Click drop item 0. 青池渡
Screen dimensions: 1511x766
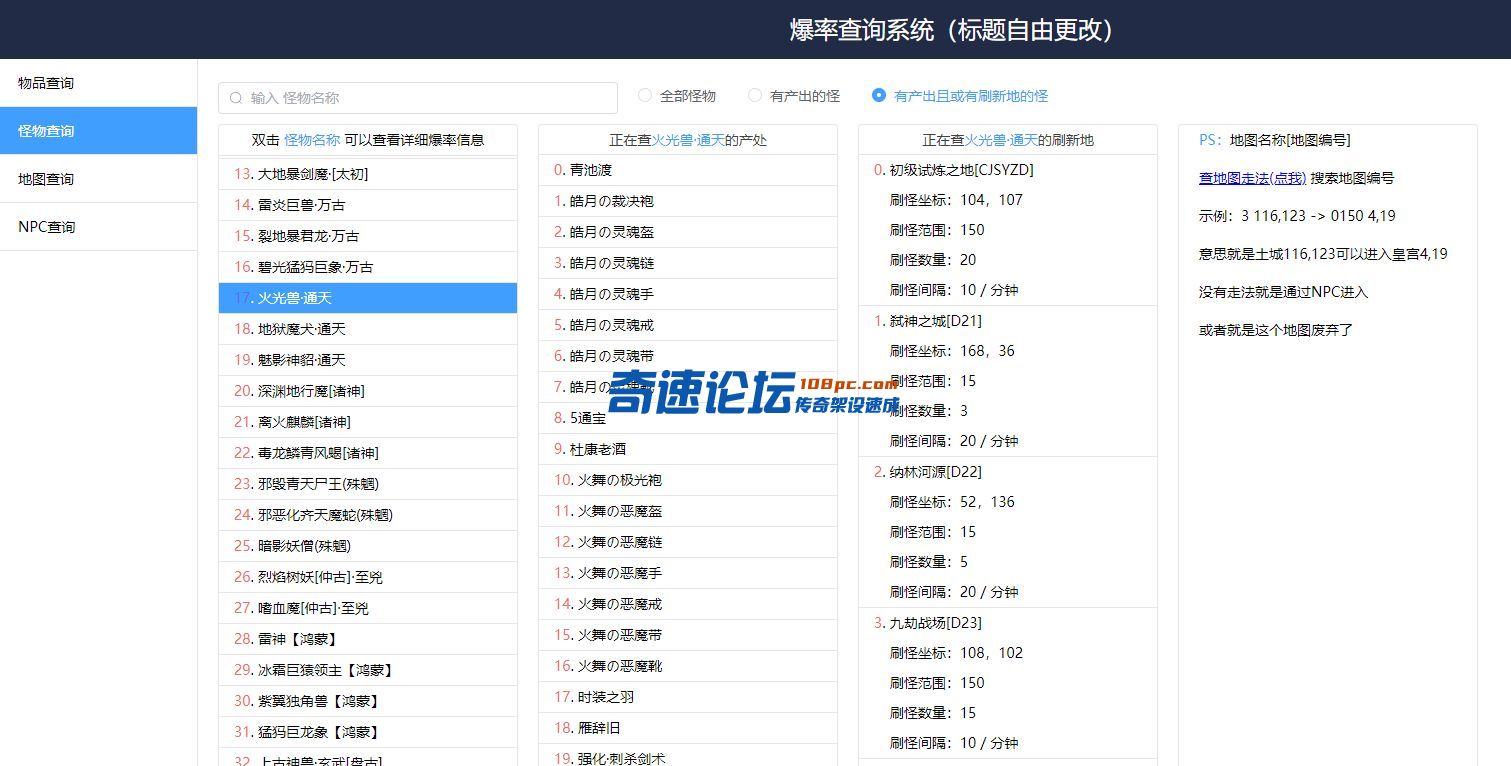(688, 170)
